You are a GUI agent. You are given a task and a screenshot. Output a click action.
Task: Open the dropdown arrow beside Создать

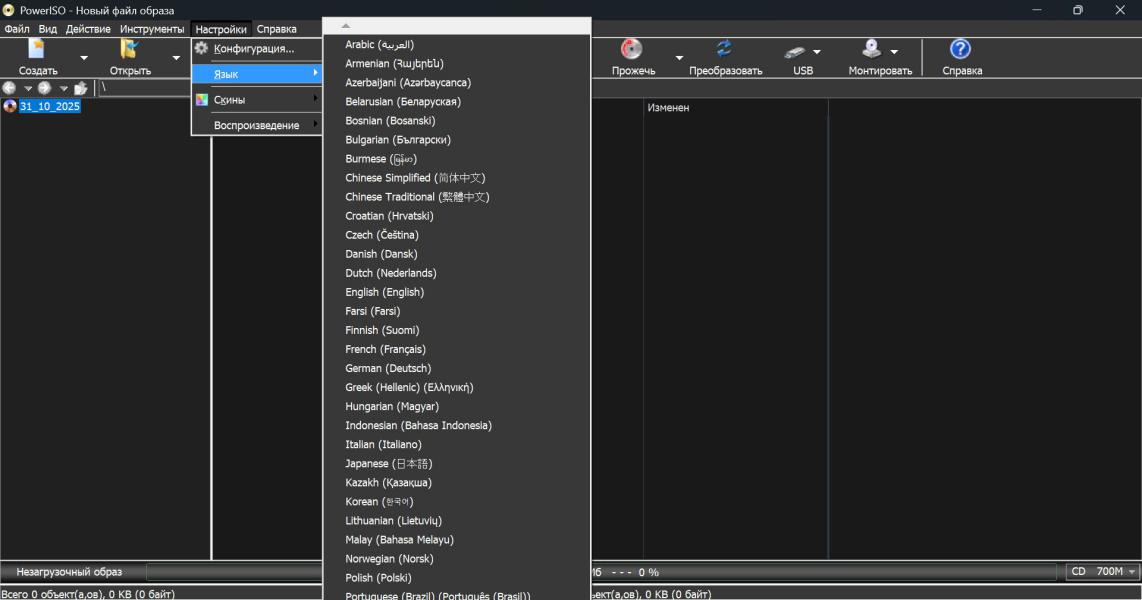pyautogui.click(x=84, y=58)
